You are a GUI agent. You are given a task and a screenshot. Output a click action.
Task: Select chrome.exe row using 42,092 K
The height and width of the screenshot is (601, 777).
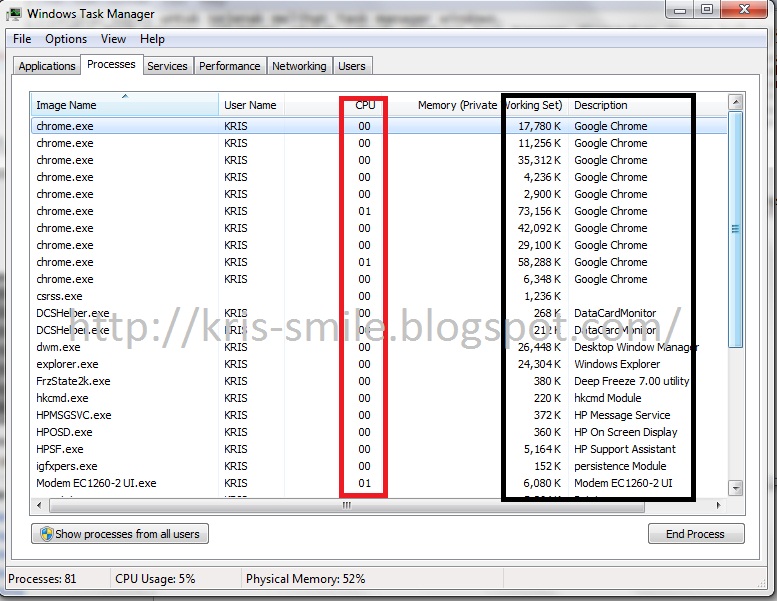379,228
